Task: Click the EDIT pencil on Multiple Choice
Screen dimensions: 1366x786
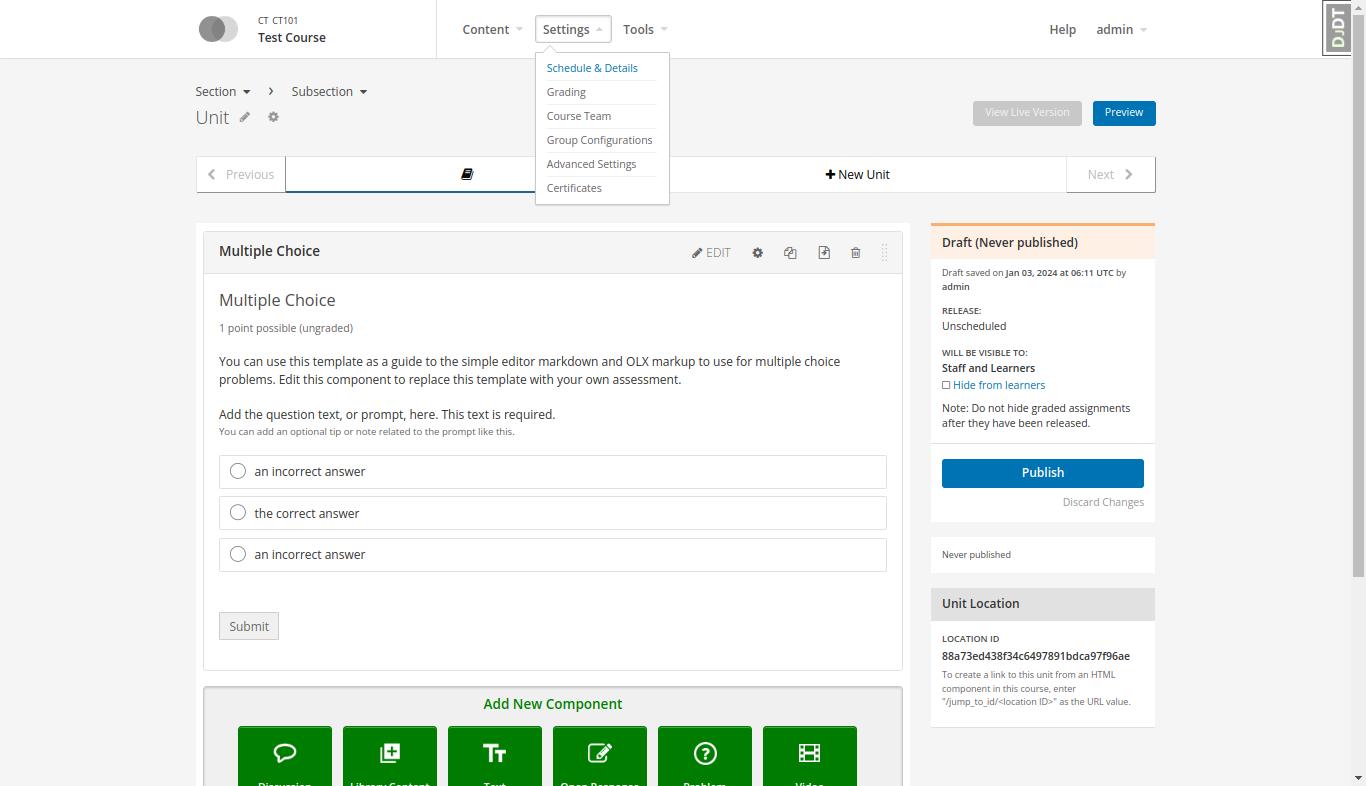Action: coord(711,253)
